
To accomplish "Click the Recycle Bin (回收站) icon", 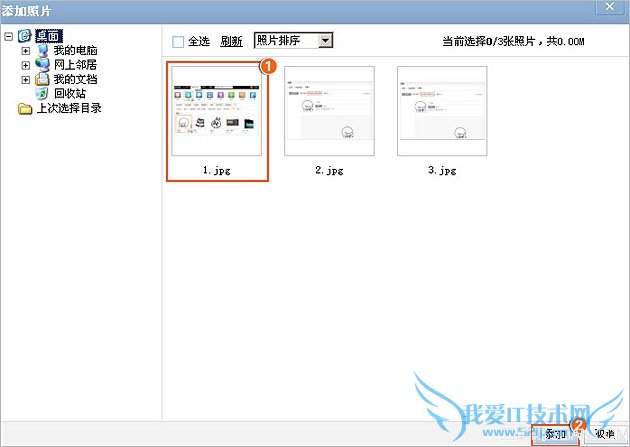I will point(42,94).
